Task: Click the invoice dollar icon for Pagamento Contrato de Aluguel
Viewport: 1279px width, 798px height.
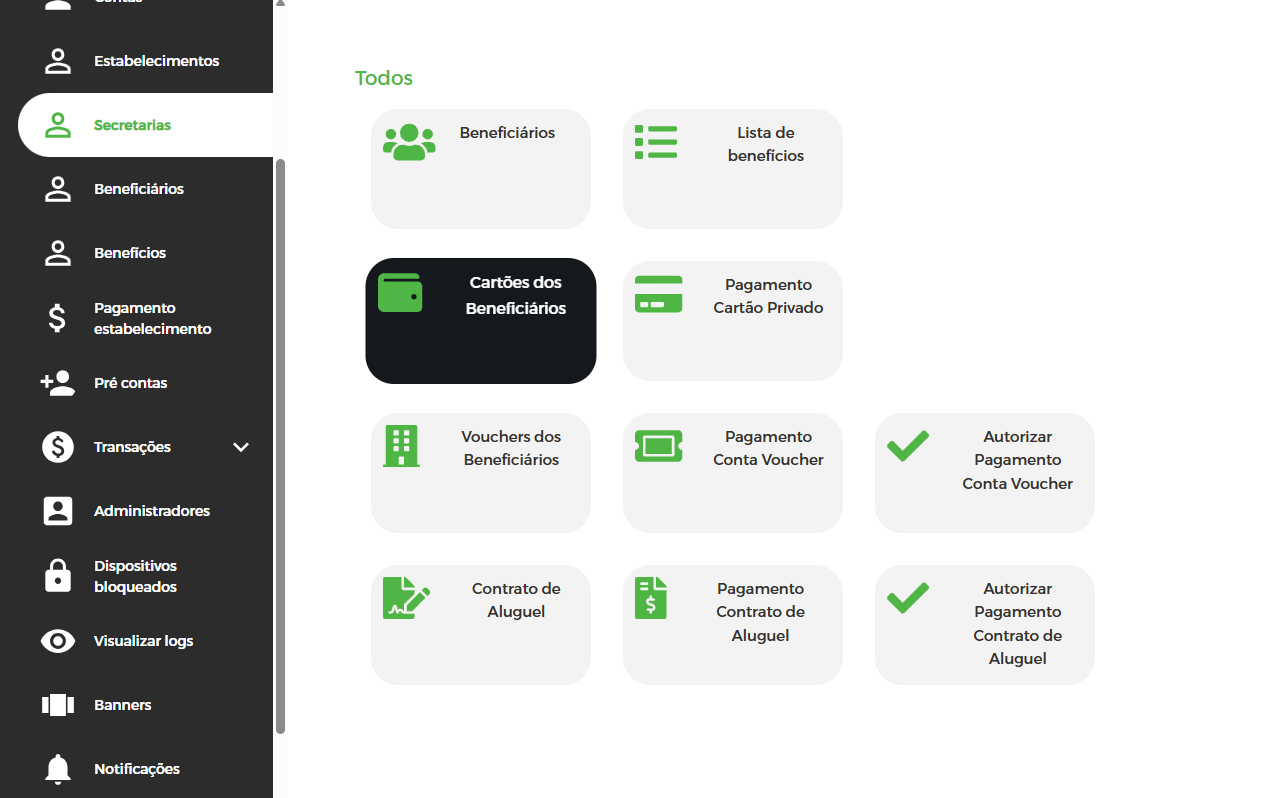Action: 651,598
